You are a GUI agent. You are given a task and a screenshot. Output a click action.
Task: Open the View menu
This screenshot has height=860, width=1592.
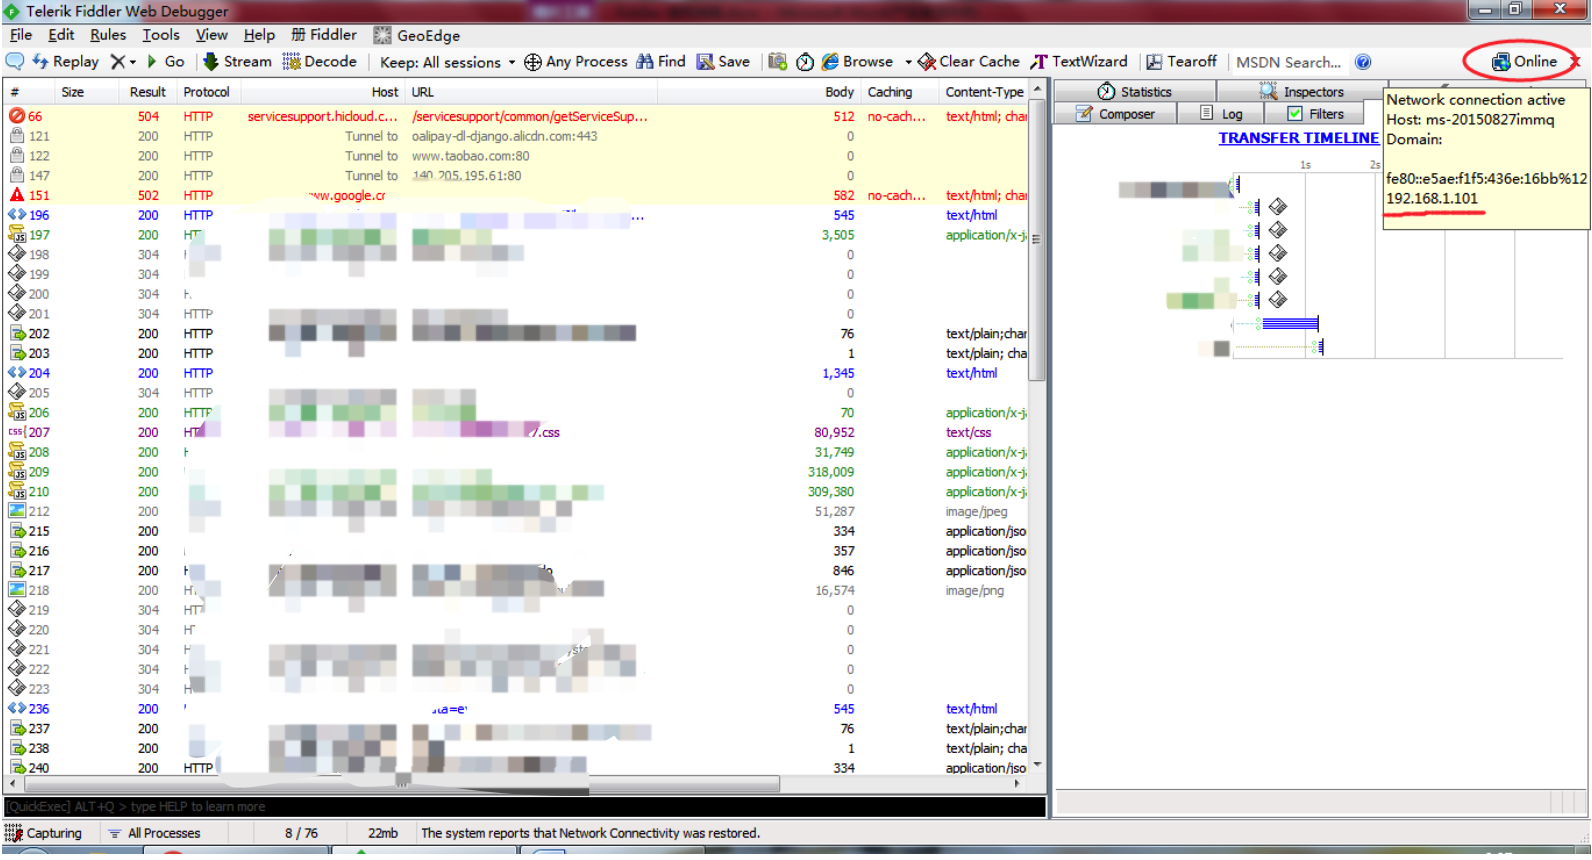click(x=211, y=35)
